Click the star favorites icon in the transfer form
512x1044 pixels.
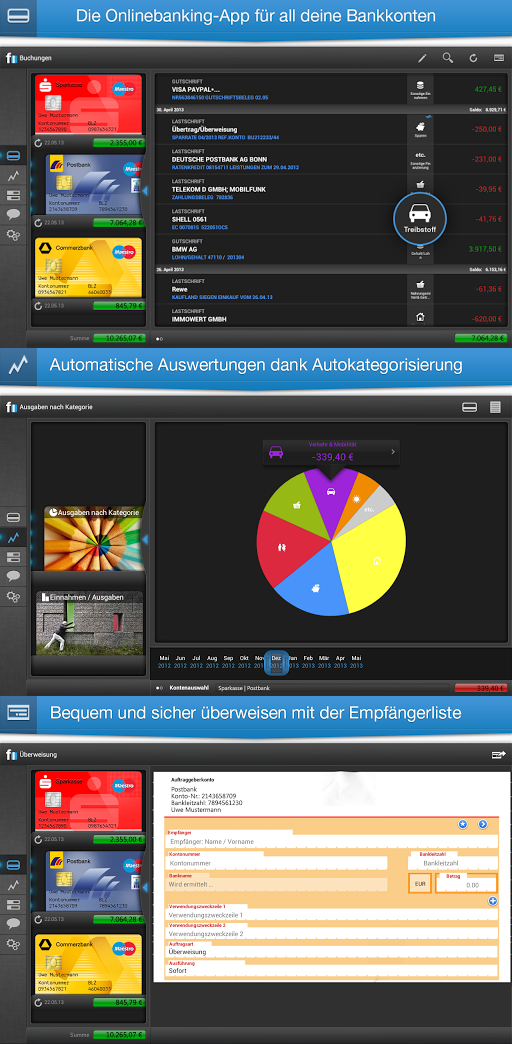463,824
